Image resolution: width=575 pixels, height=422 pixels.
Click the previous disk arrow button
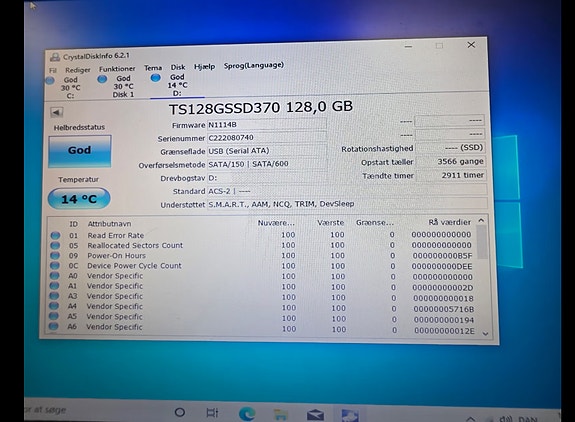(x=56, y=112)
